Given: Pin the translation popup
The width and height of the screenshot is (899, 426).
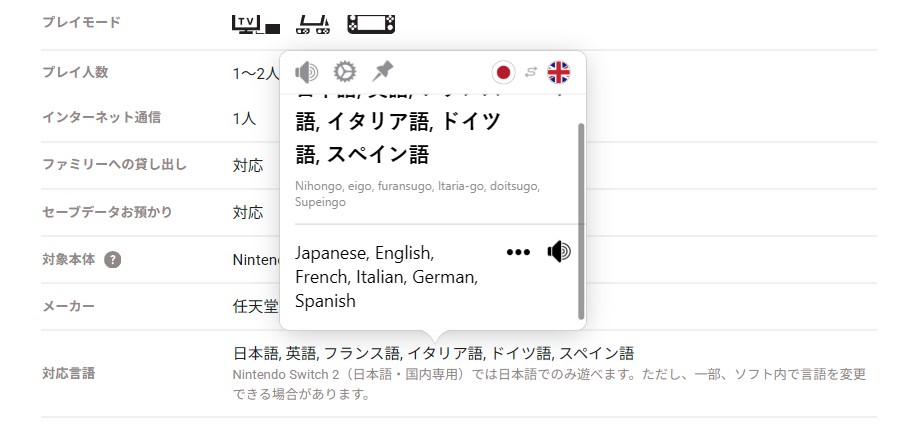Looking at the screenshot, I should point(382,72).
